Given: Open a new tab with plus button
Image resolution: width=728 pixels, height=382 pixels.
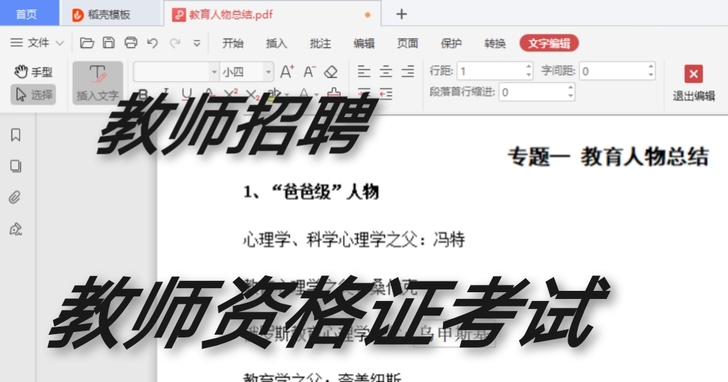Looking at the screenshot, I should click(x=402, y=14).
